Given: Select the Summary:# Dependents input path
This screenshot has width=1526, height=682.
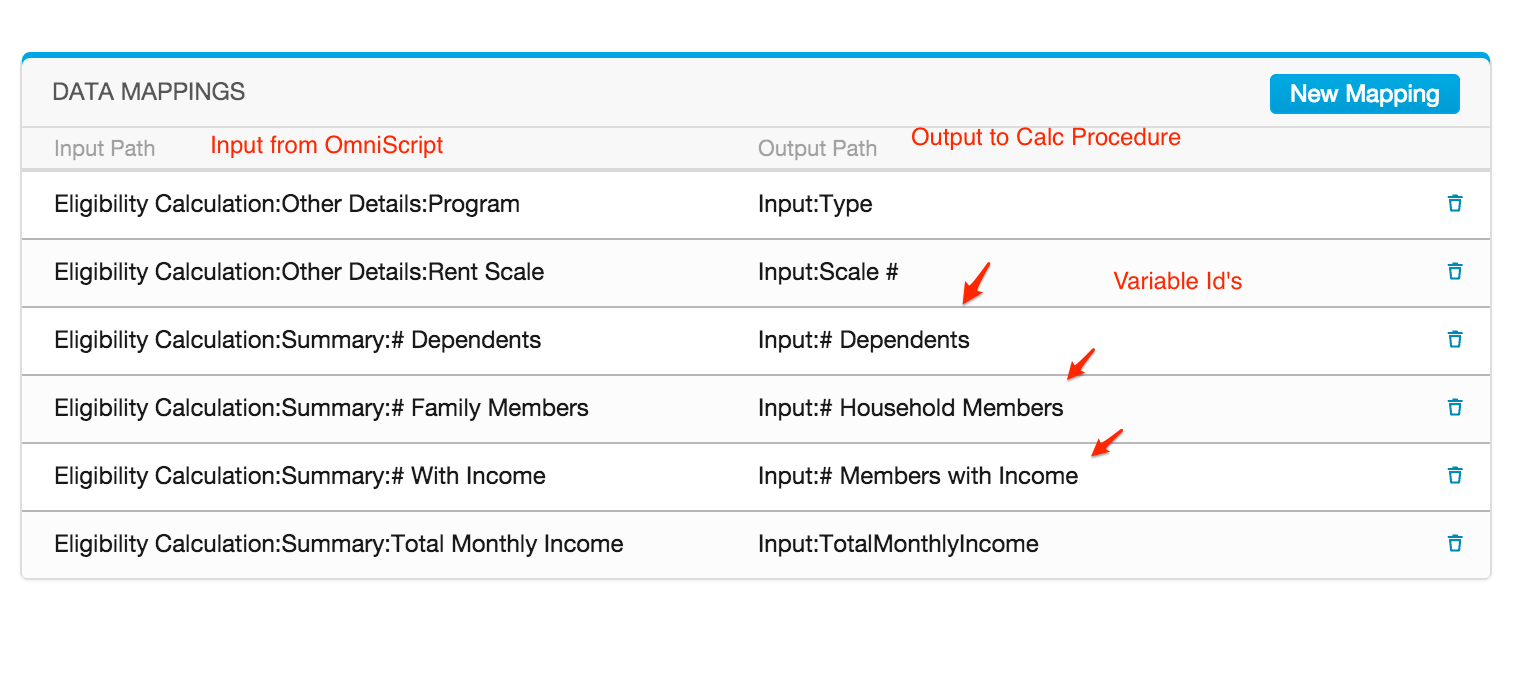Looking at the screenshot, I should pos(297,340).
